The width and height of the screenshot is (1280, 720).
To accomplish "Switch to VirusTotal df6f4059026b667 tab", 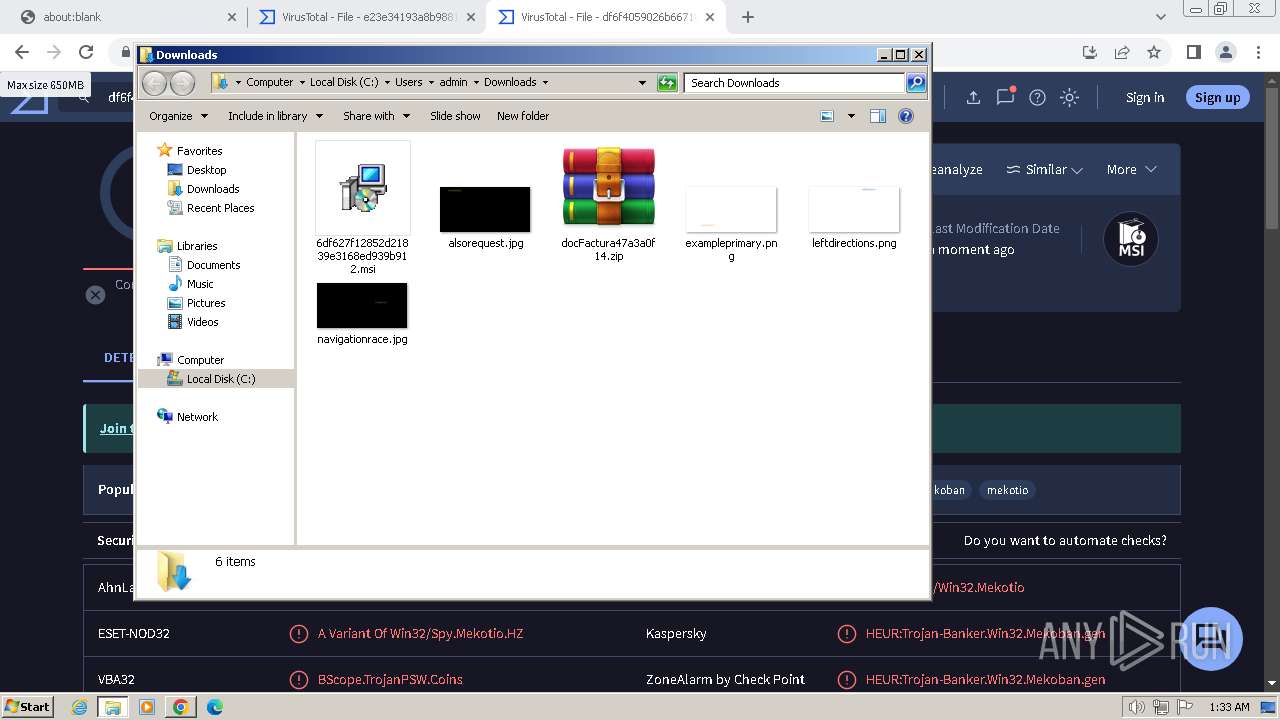I will click(606, 17).
